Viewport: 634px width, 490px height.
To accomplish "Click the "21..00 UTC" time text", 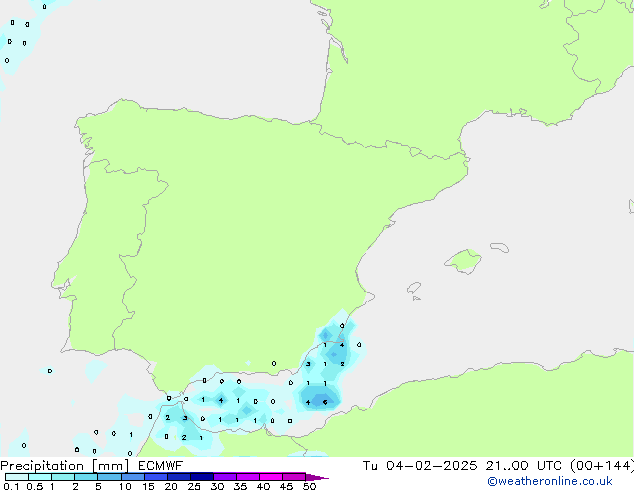I will coord(524,466).
